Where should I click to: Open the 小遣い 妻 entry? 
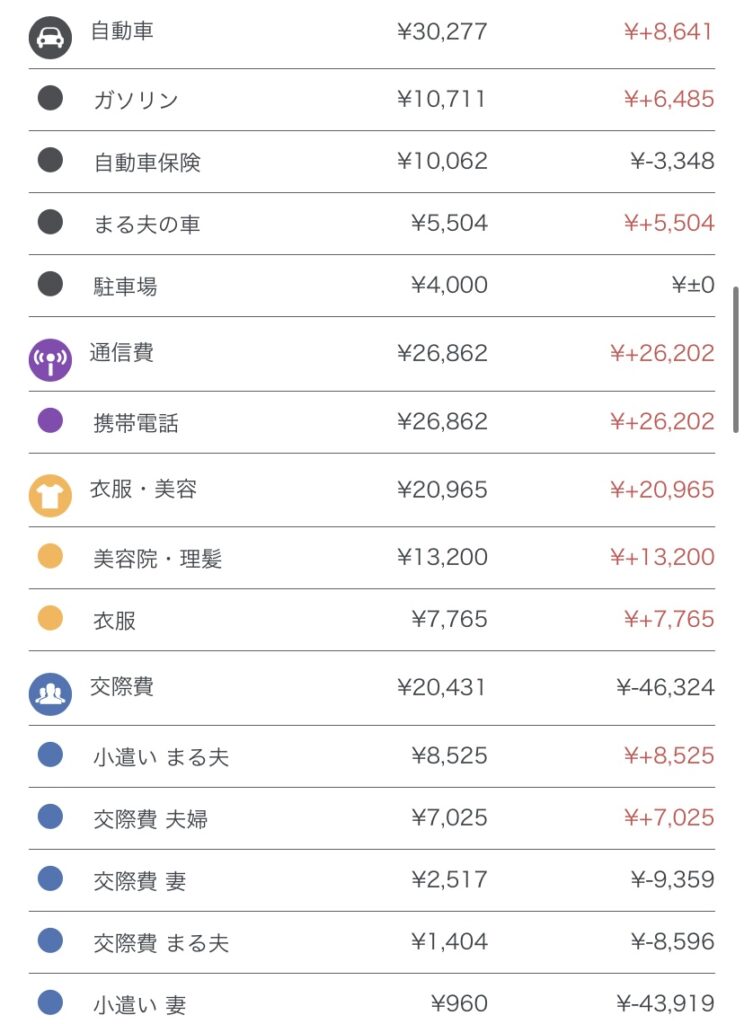140,1004
